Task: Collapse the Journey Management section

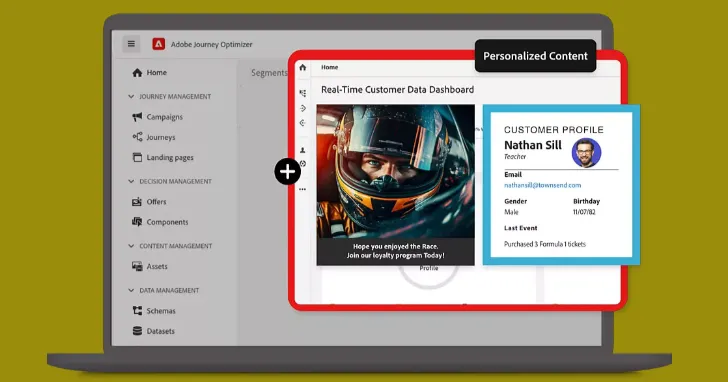Action: 131,97
